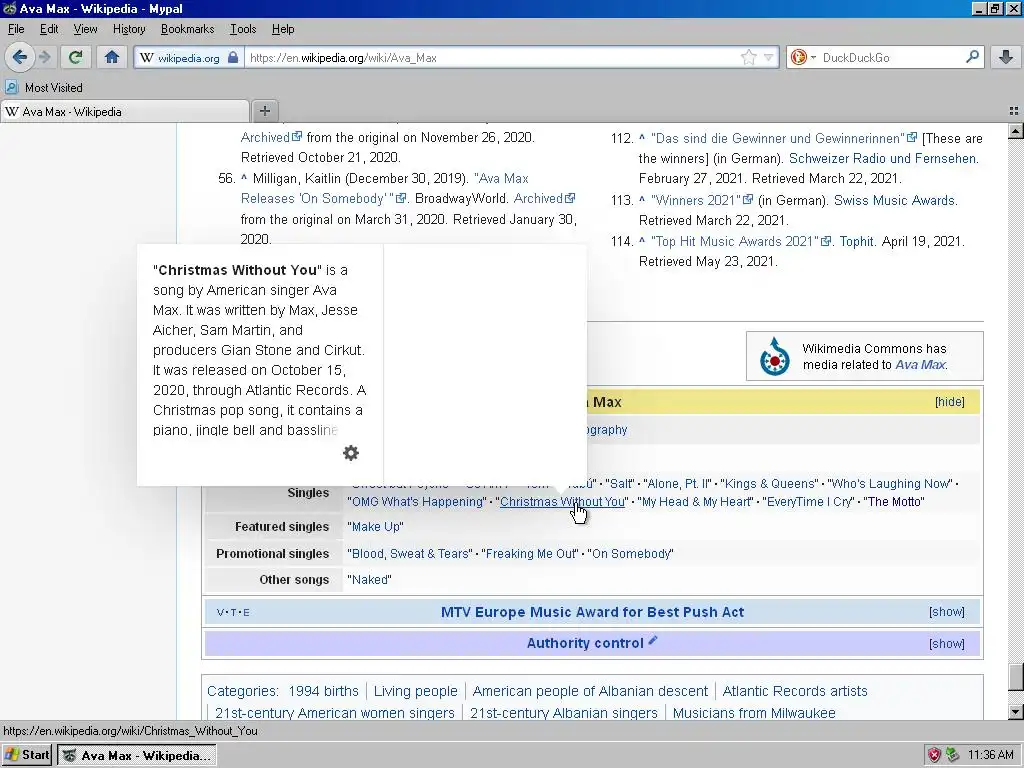Screen dimensions: 1024x768
Task: Open the "EveryTime I Cry" link
Action: pyautogui.click(x=810, y=502)
